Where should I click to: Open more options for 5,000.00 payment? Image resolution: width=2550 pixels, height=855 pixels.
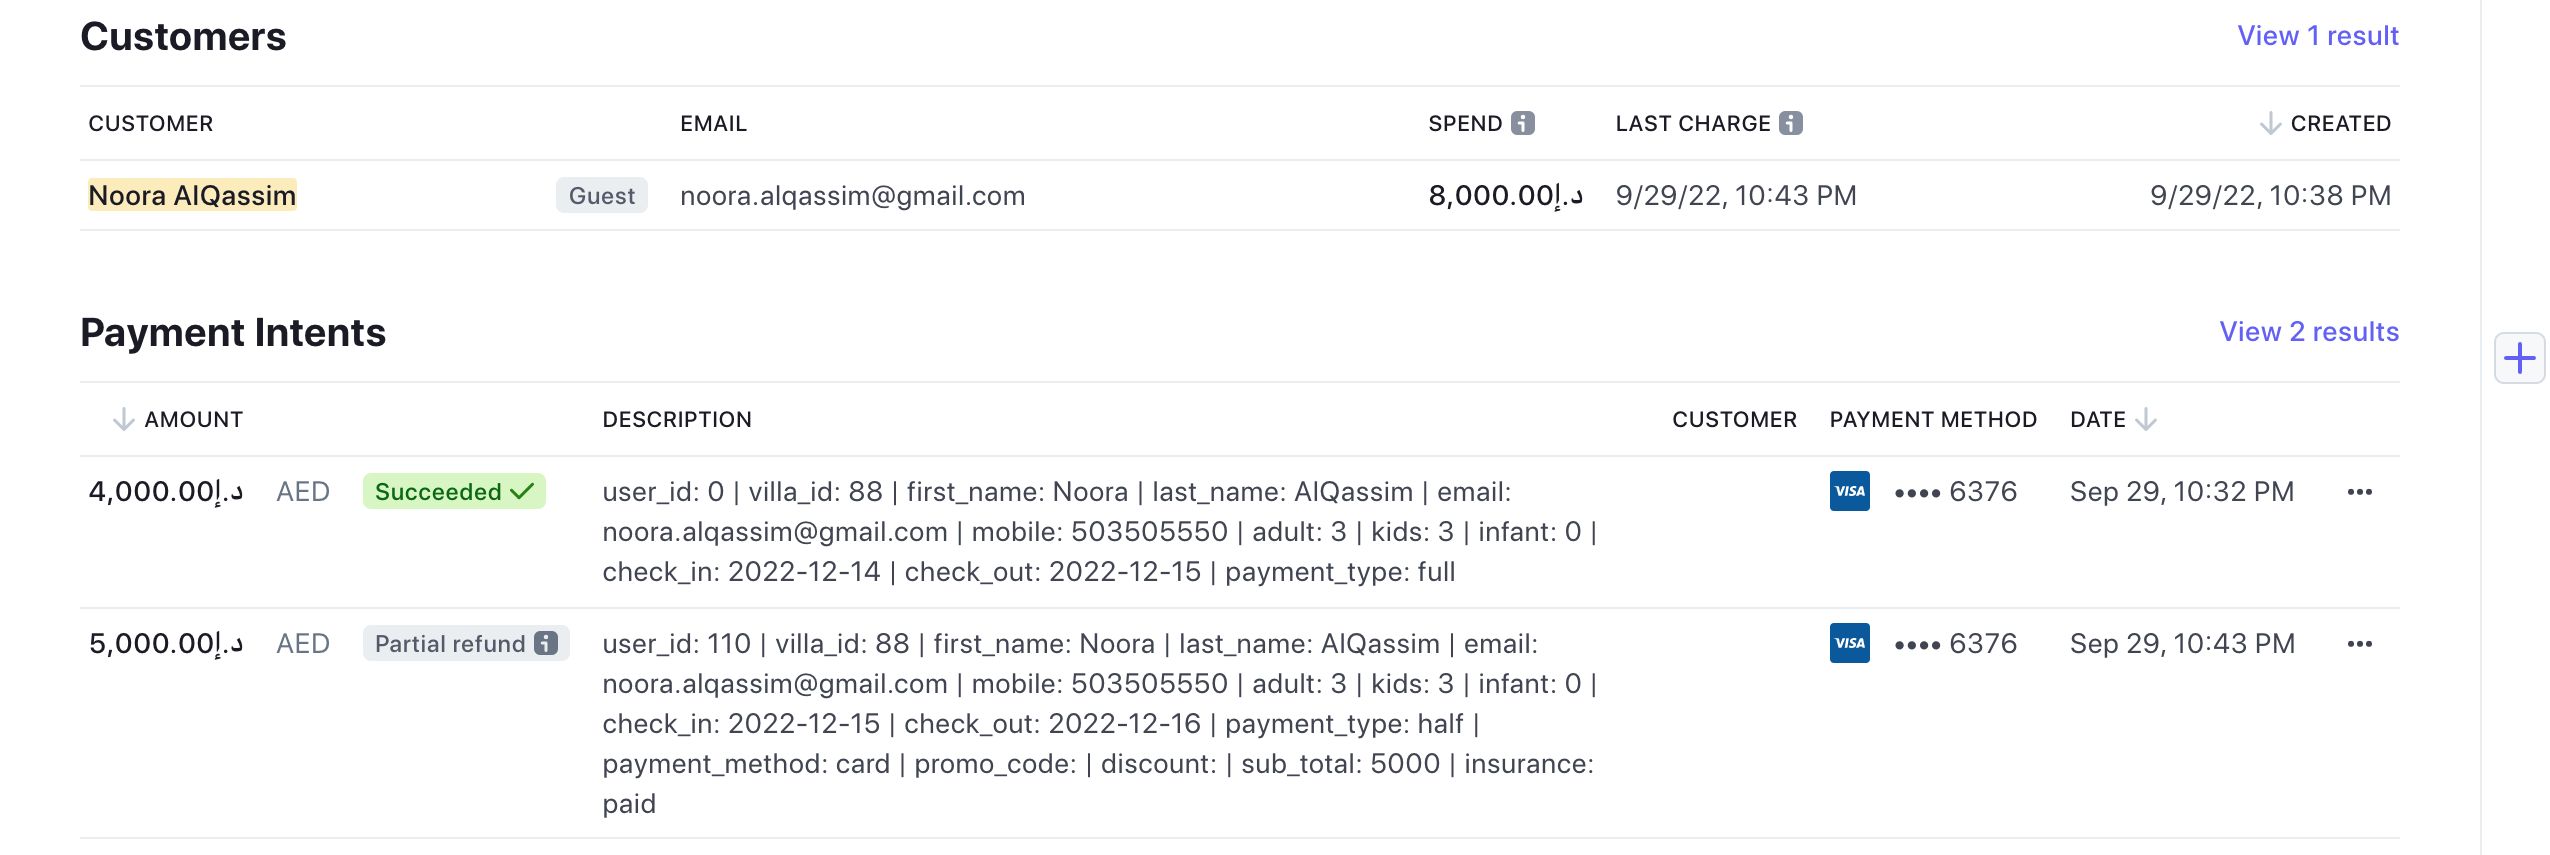(x=2359, y=644)
